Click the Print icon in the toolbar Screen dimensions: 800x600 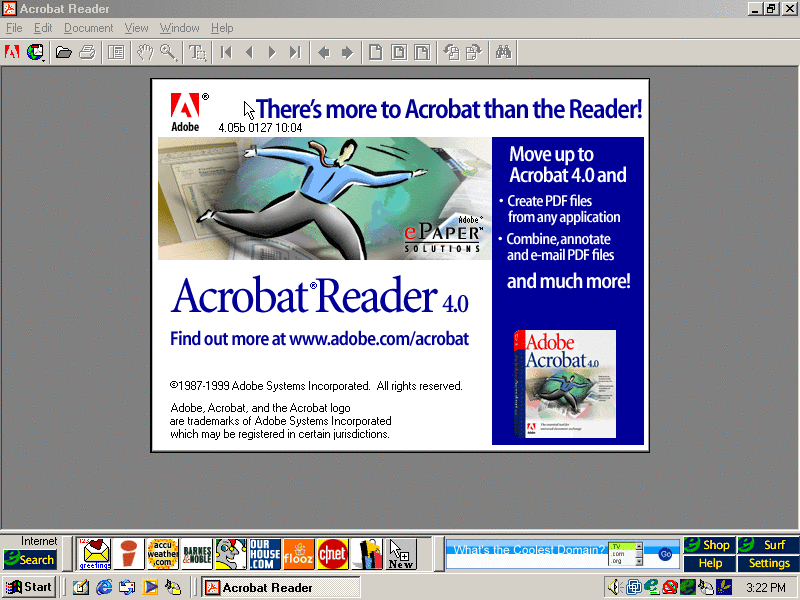86,52
